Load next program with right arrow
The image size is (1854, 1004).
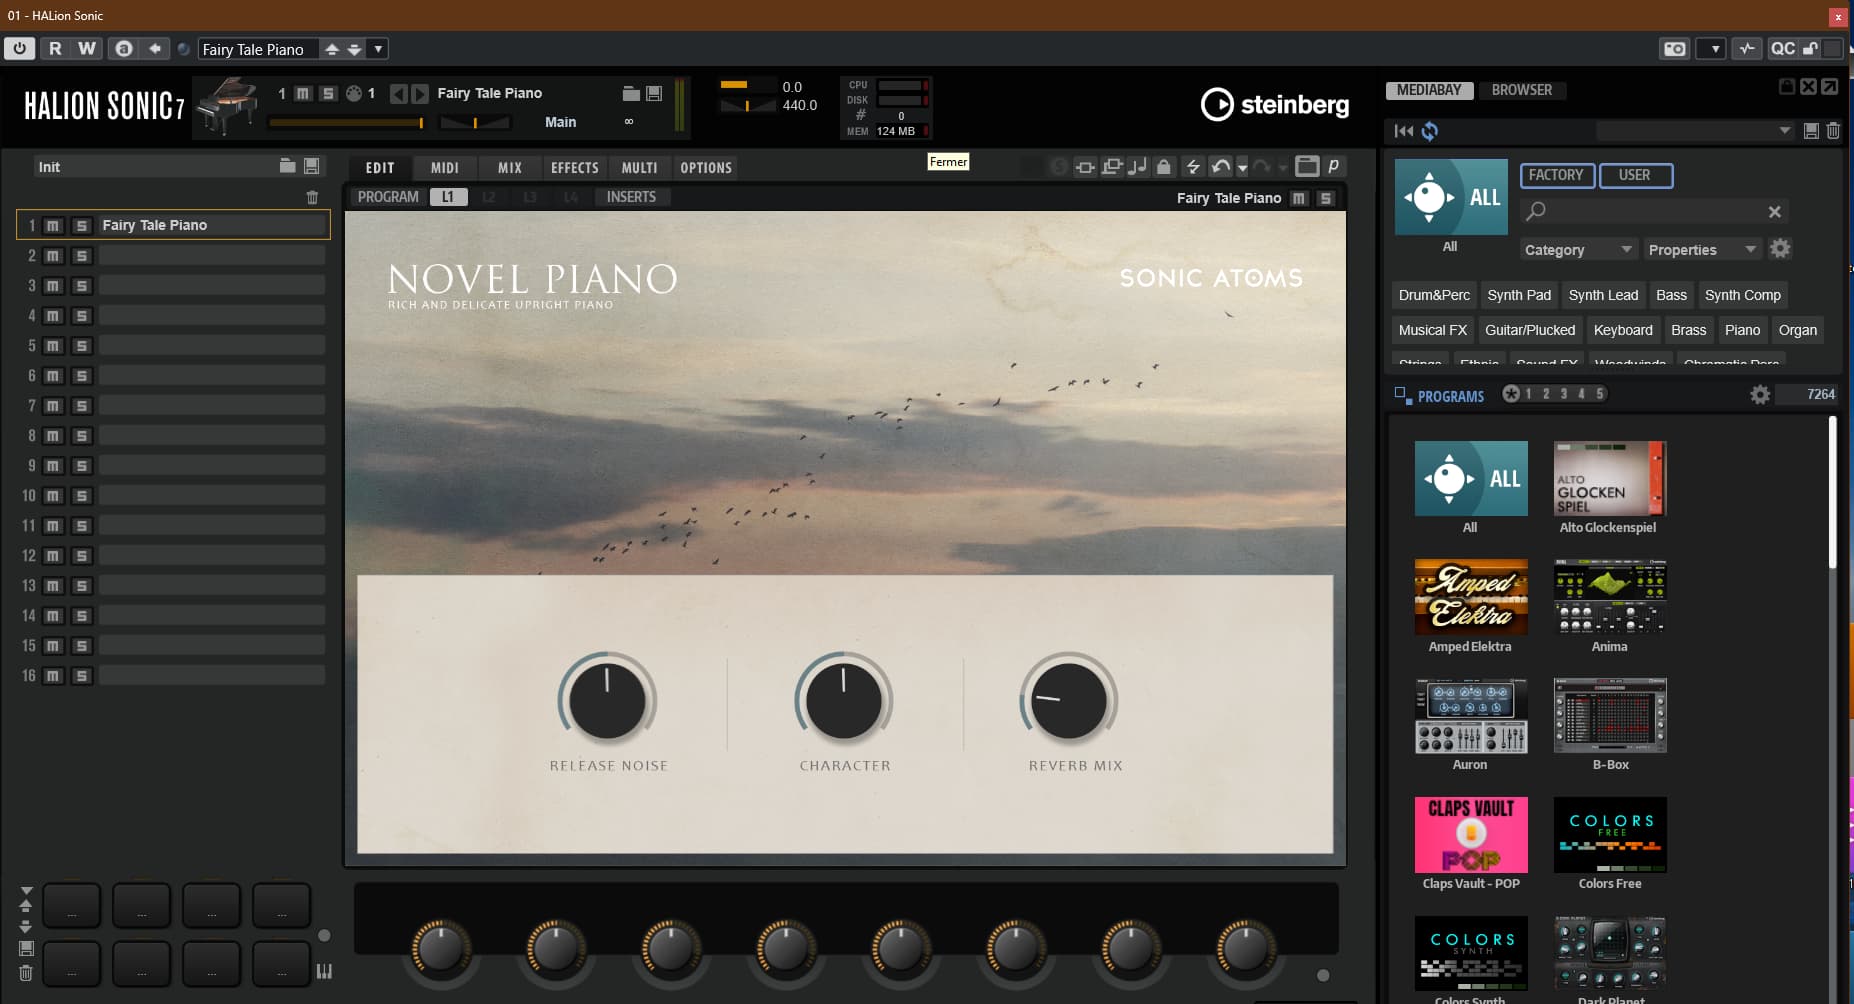(x=420, y=93)
